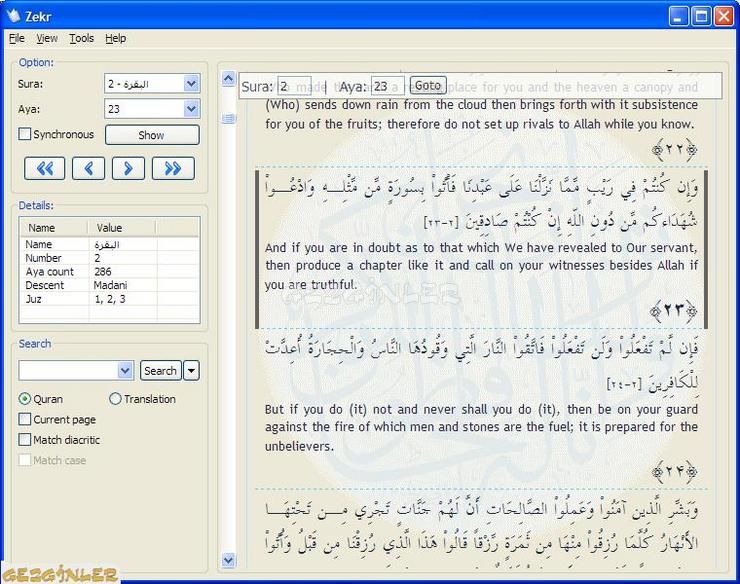This screenshot has width=740, height=584.
Task: Click the Goto button
Action: pyautogui.click(x=428, y=86)
